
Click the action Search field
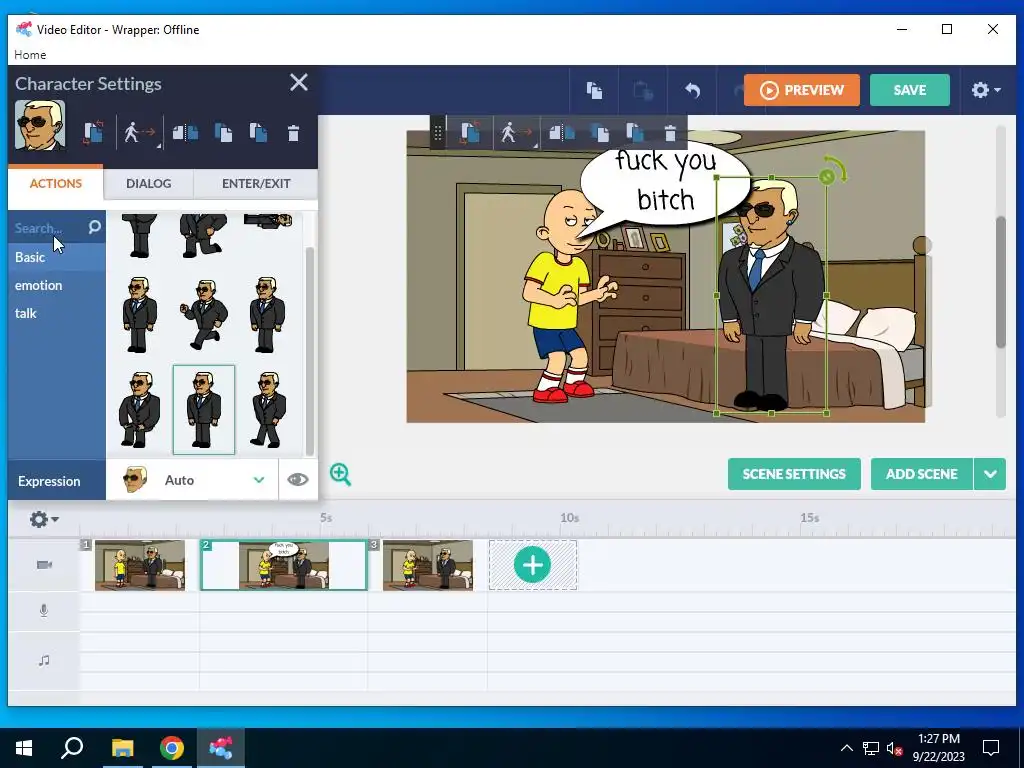click(49, 228)
